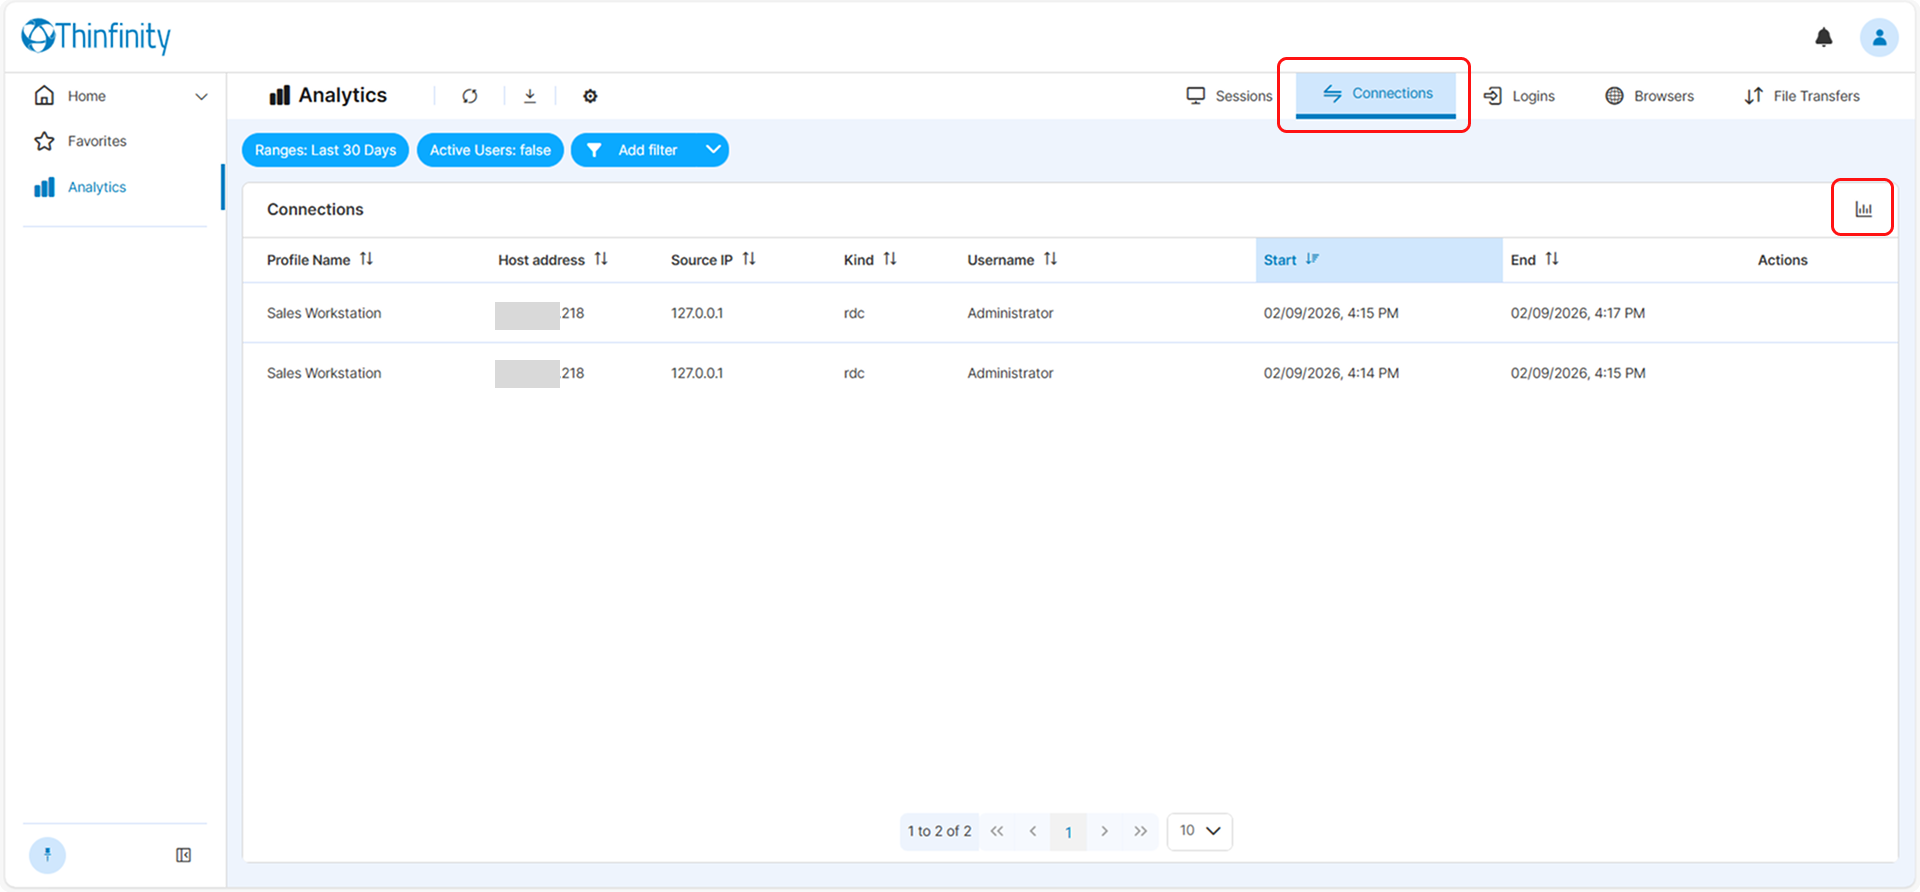Open Analytics settings gear
This screenshot has height=892, width=1920.
click(x=590, y=96)
